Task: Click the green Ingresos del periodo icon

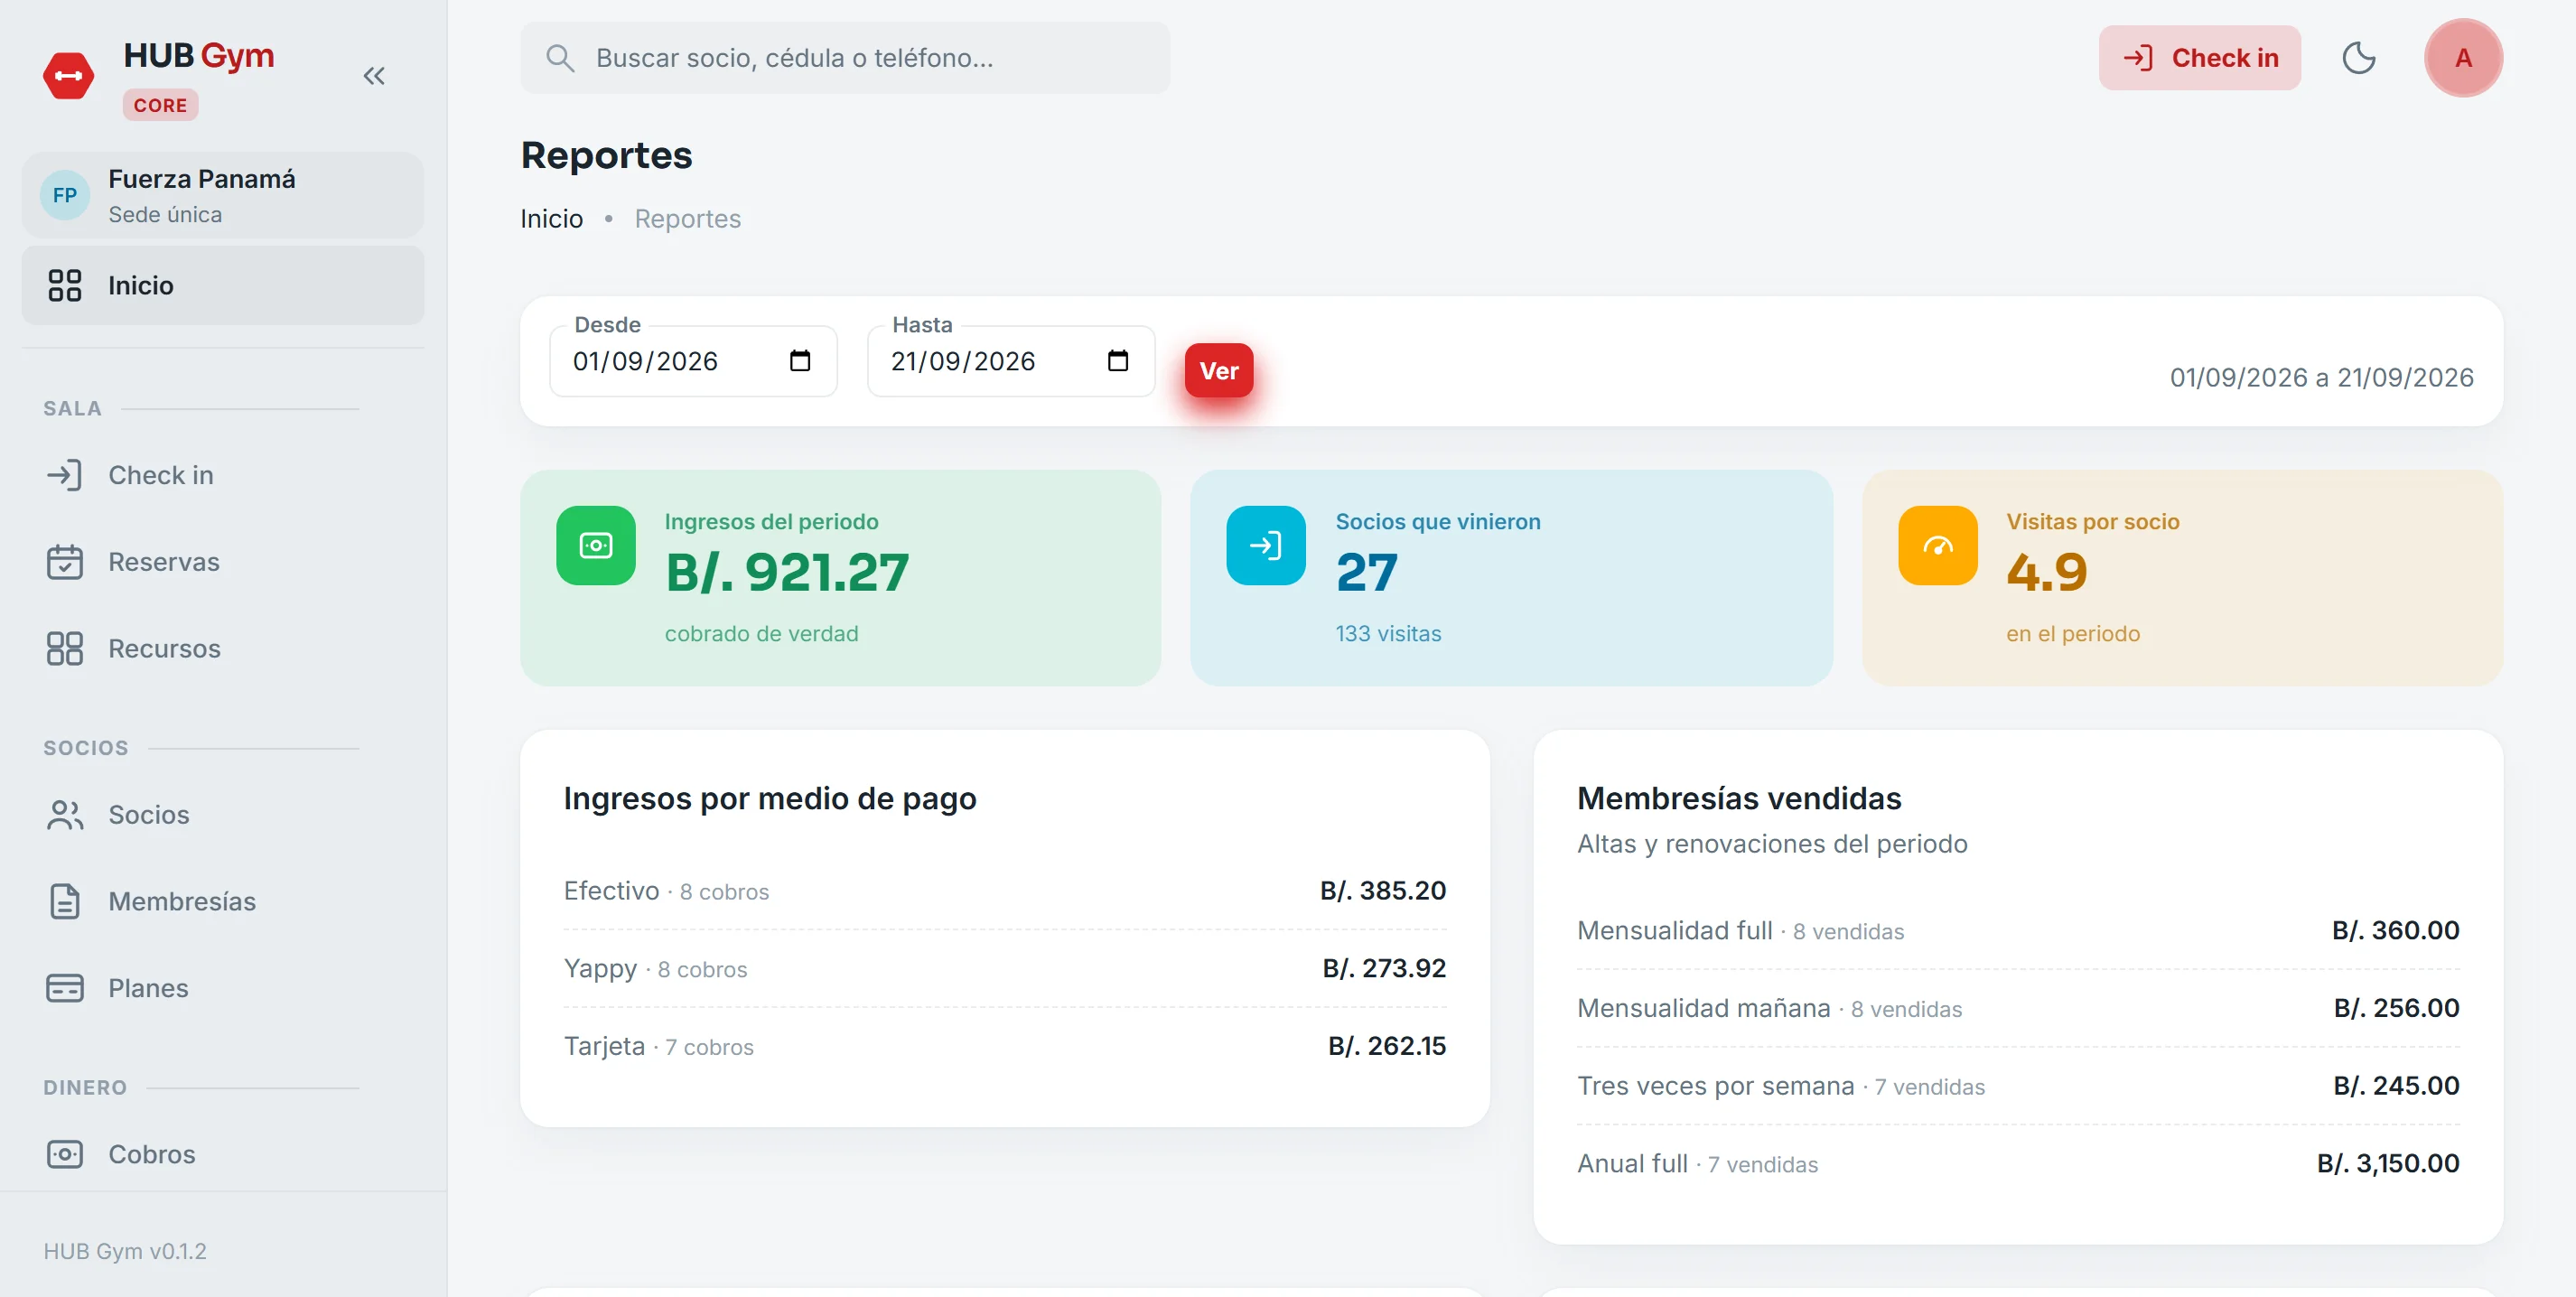Action: [596, 546]
